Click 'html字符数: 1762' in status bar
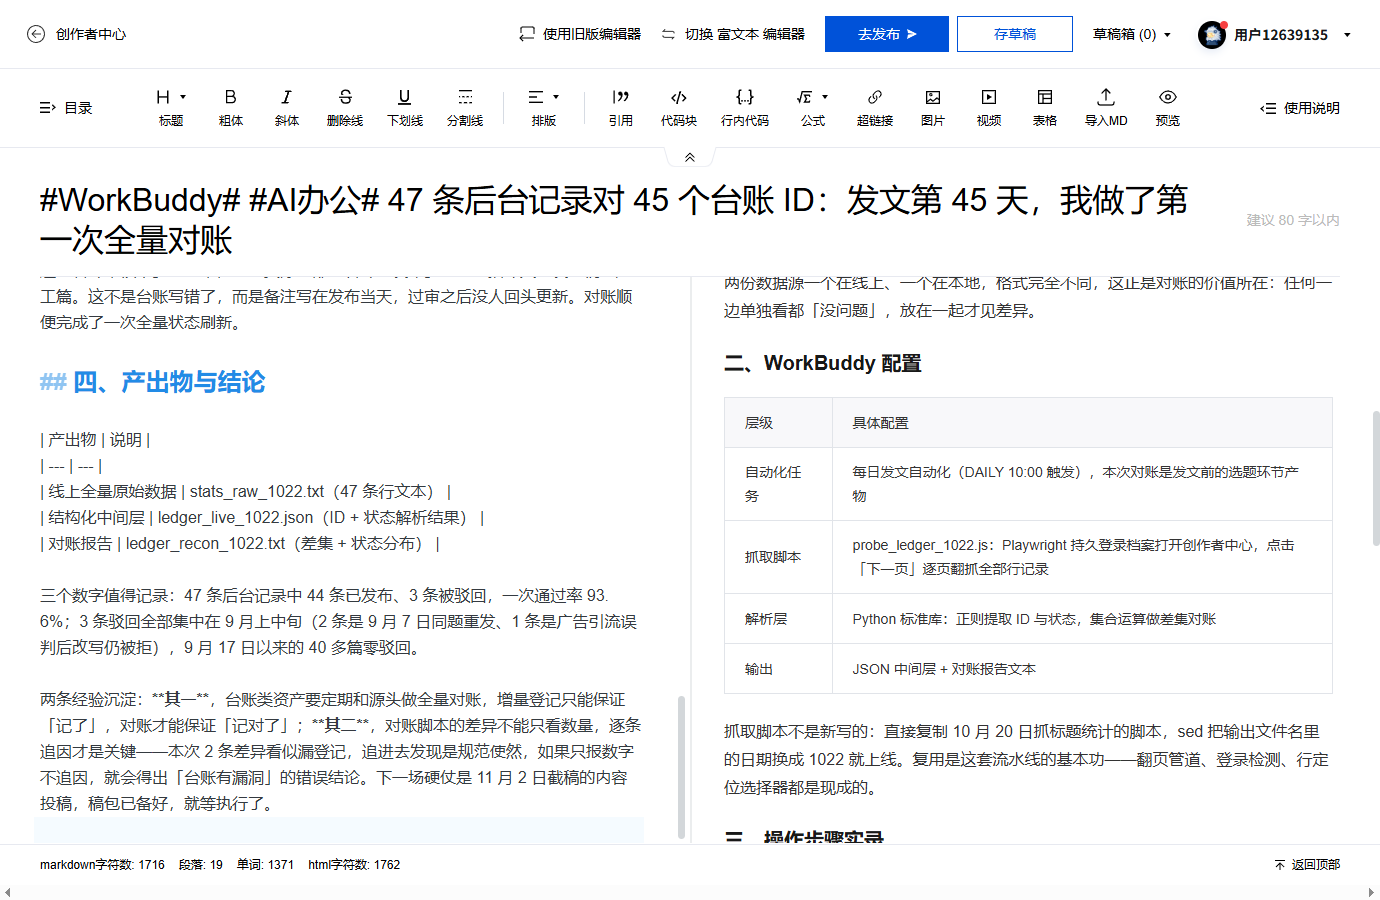This screenshot has height=900, width=1380. tap(354, 865)
